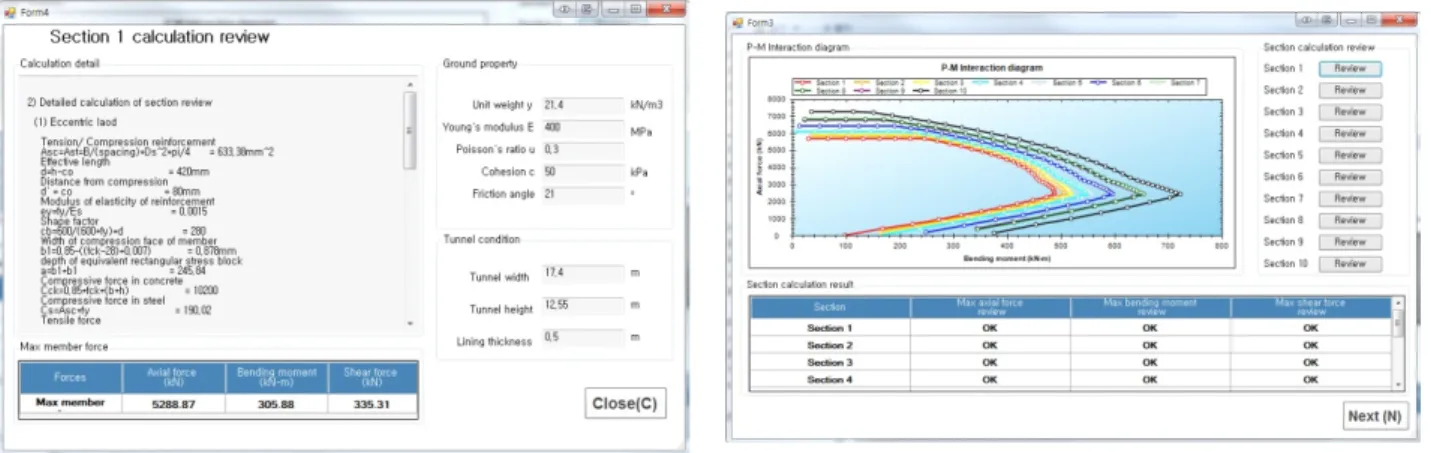
Task: Open the Review for Section 8
Action: 1349,220
